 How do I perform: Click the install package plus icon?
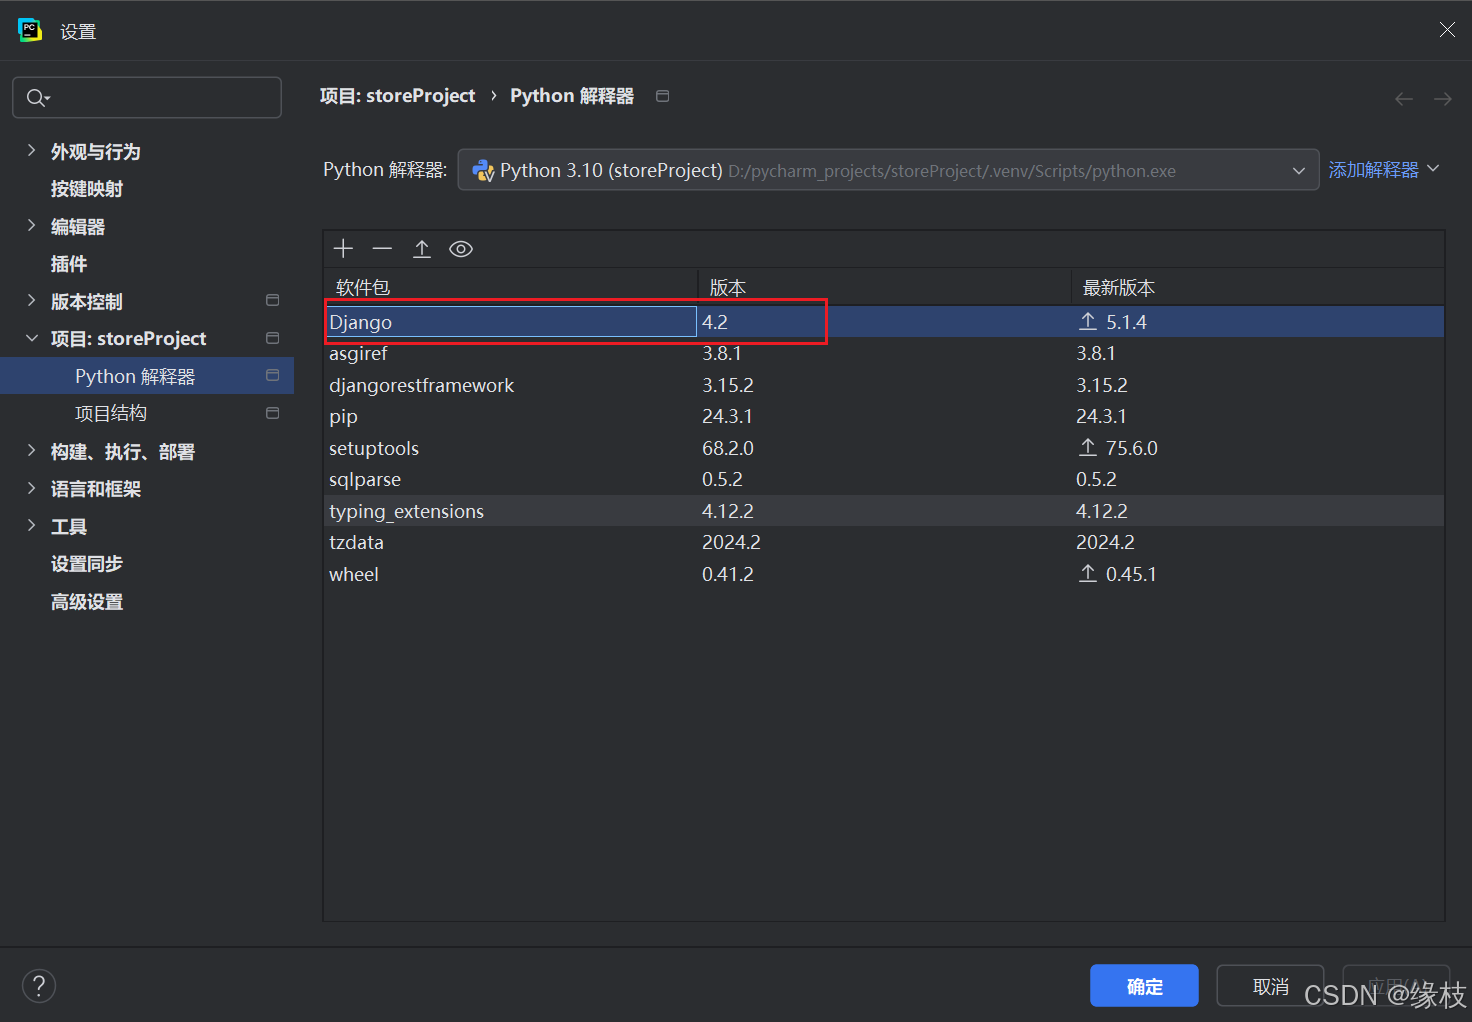coord(343,248)
